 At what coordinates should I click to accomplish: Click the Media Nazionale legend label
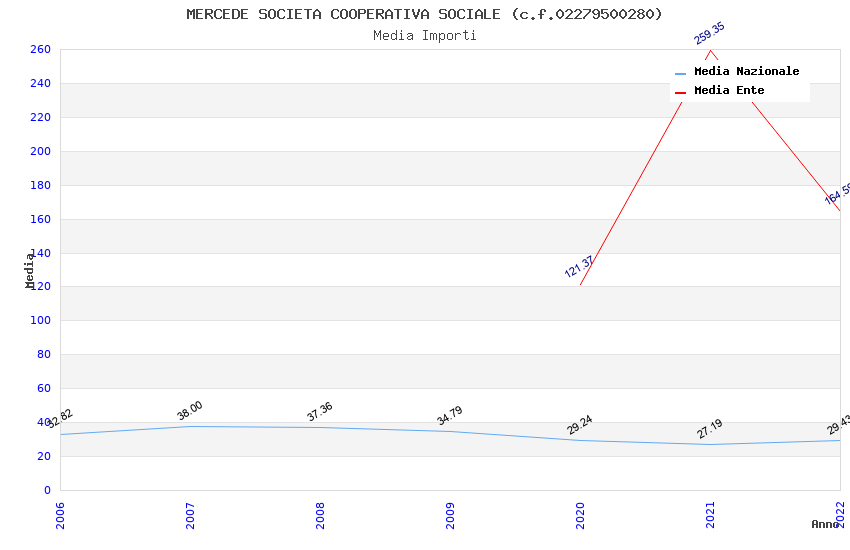point(746,71)
